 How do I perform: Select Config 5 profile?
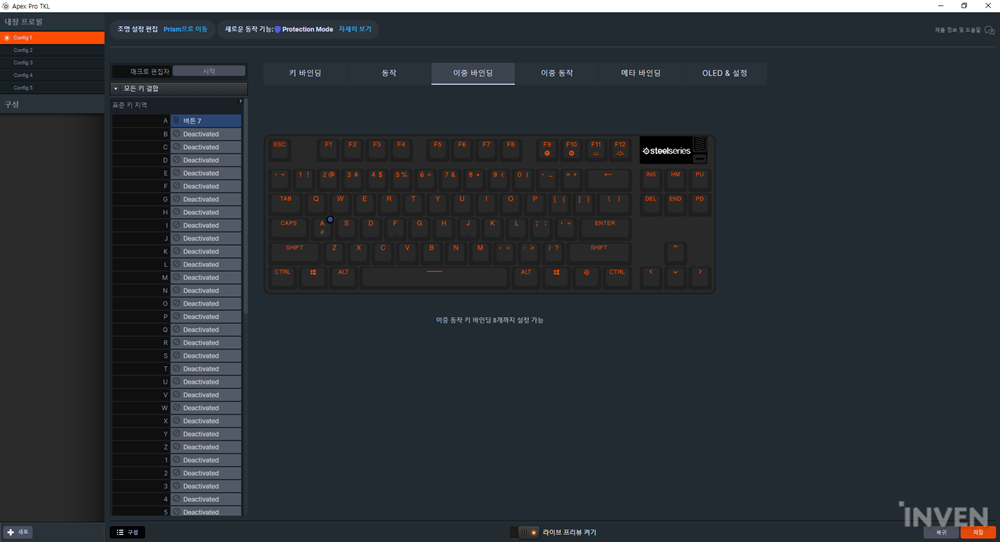pos(52,87)
